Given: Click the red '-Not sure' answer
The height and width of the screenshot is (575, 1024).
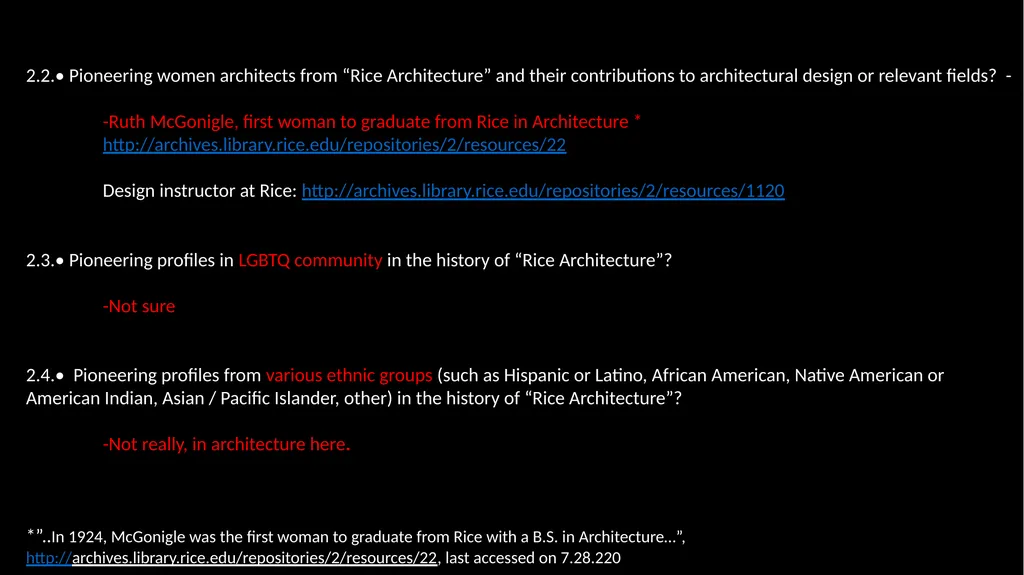Looking at the screenshot, I should tap(139, 306).
